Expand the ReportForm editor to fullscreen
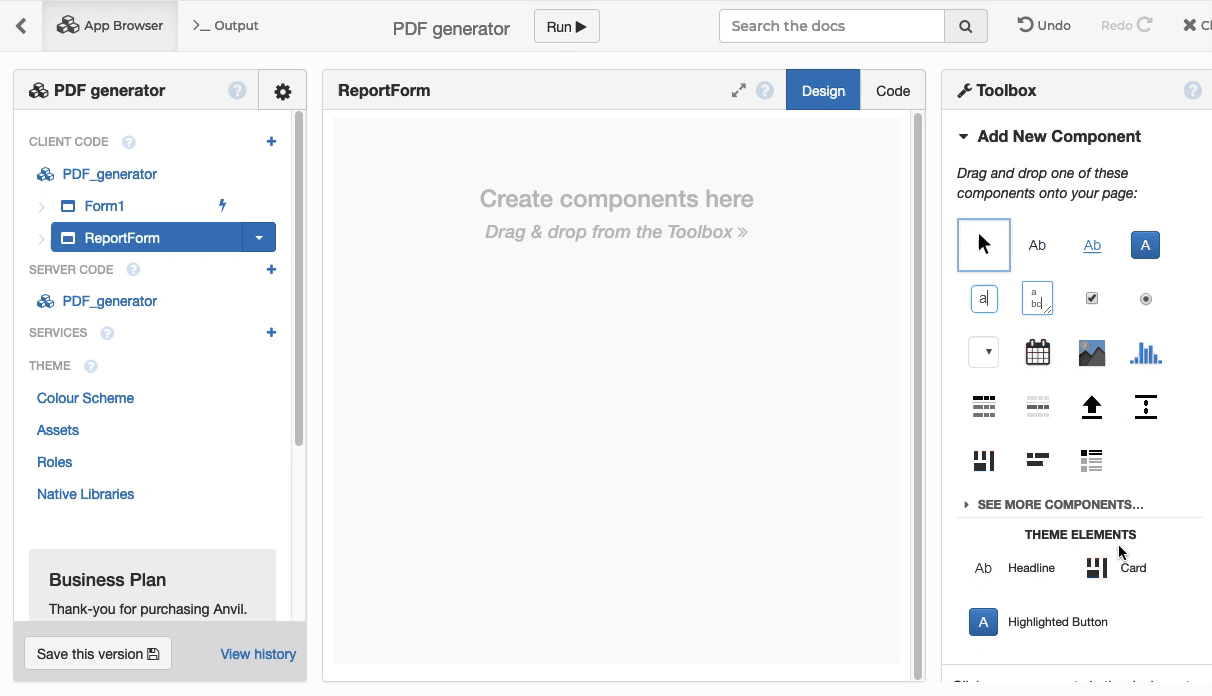 tap(738, 91)
